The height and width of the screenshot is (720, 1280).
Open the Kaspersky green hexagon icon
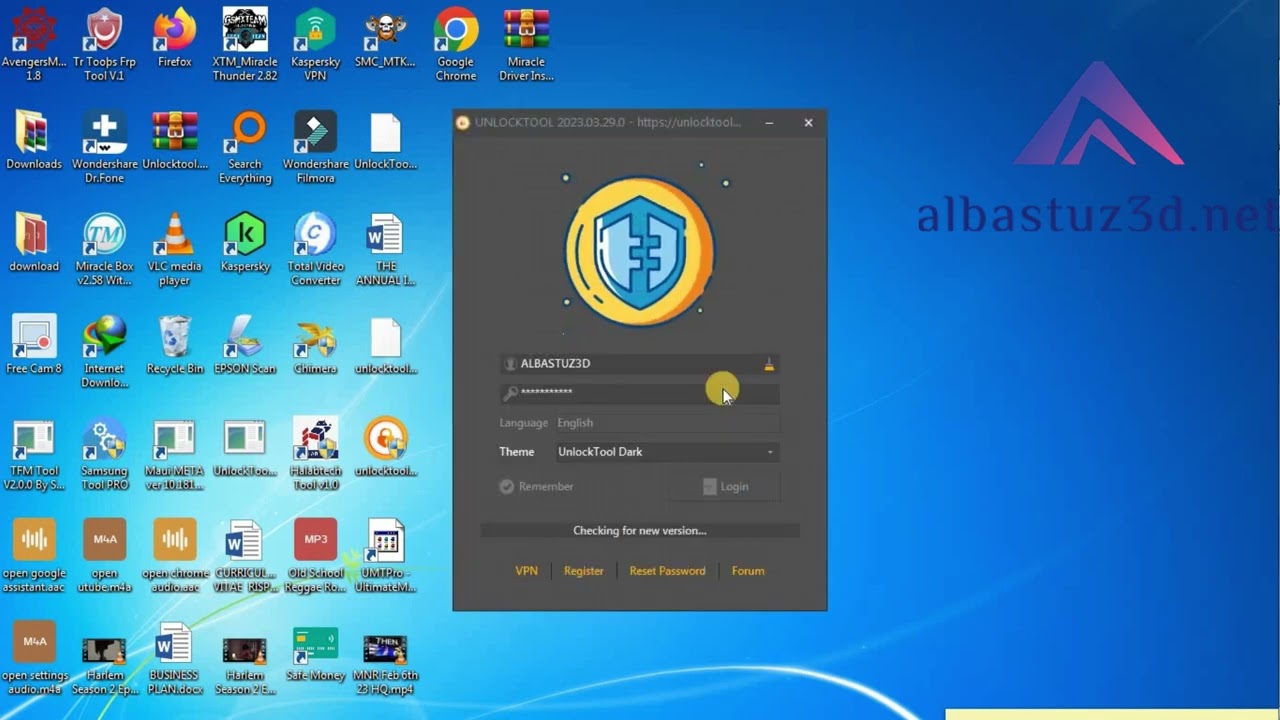245,244
